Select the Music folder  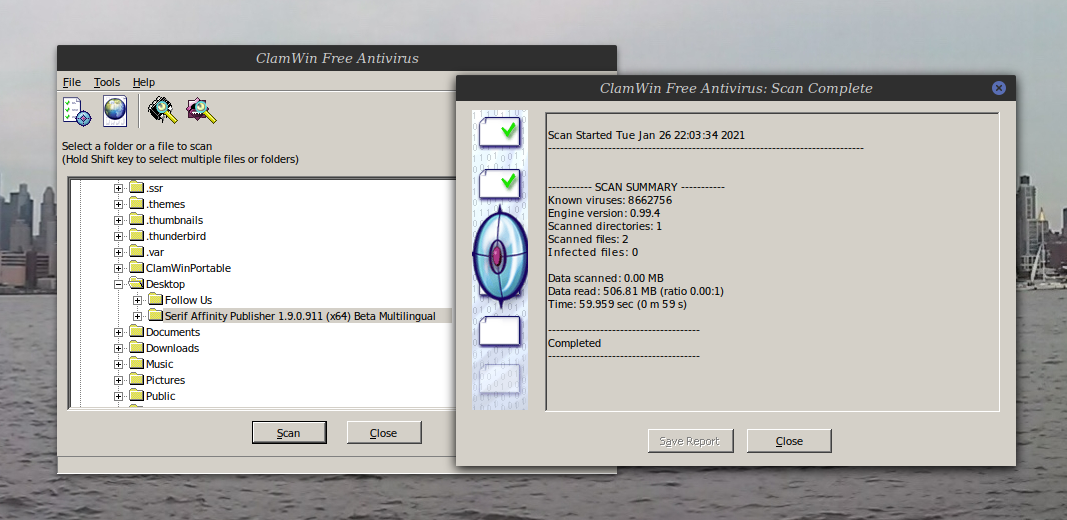click(x=159, y=364)
